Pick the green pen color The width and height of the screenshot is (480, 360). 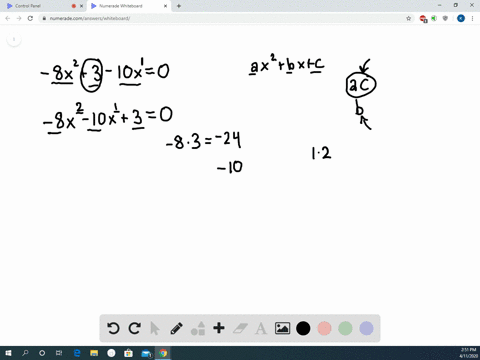[x=345, y=328]
